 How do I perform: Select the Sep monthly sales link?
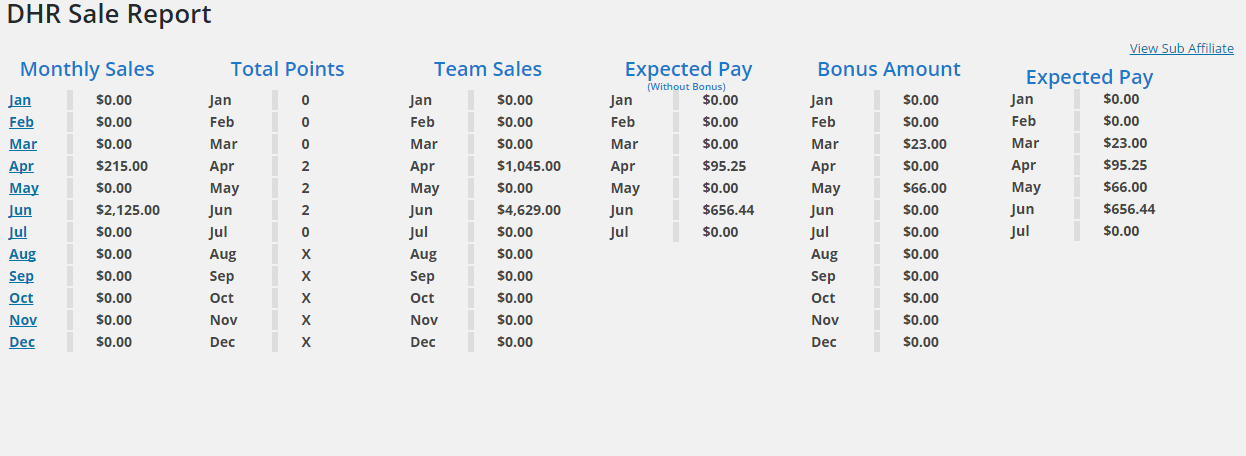pyautogui.click(x=21, y=276)
